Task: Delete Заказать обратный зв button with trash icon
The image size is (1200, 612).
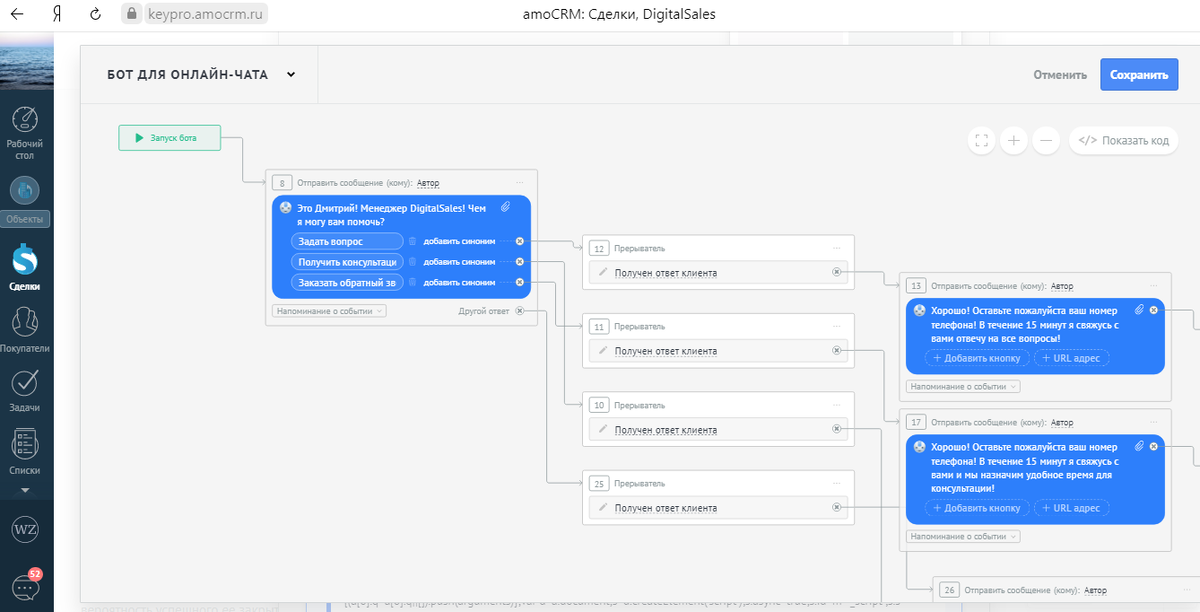Action: click(412, 282)
